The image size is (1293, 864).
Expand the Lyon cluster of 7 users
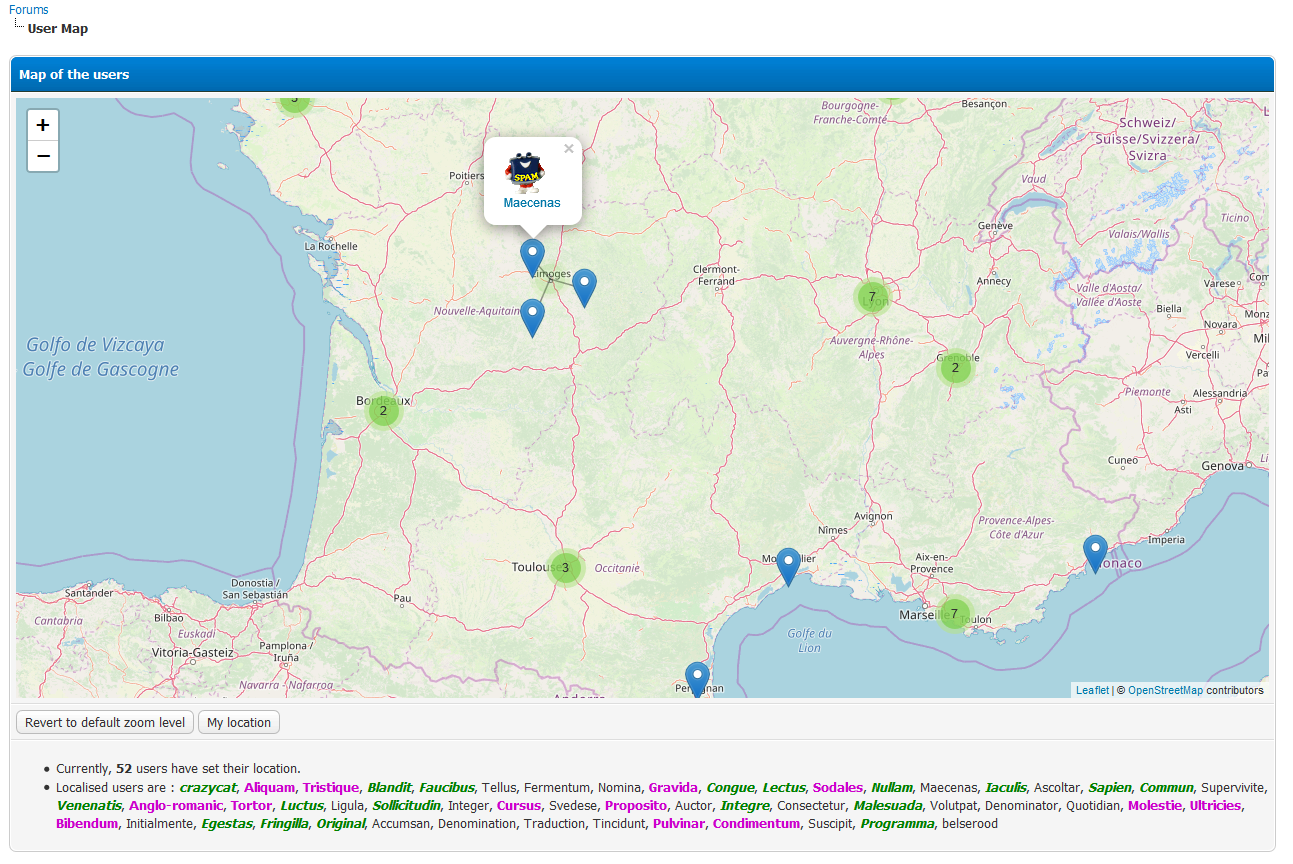click(x=872, y=297)
